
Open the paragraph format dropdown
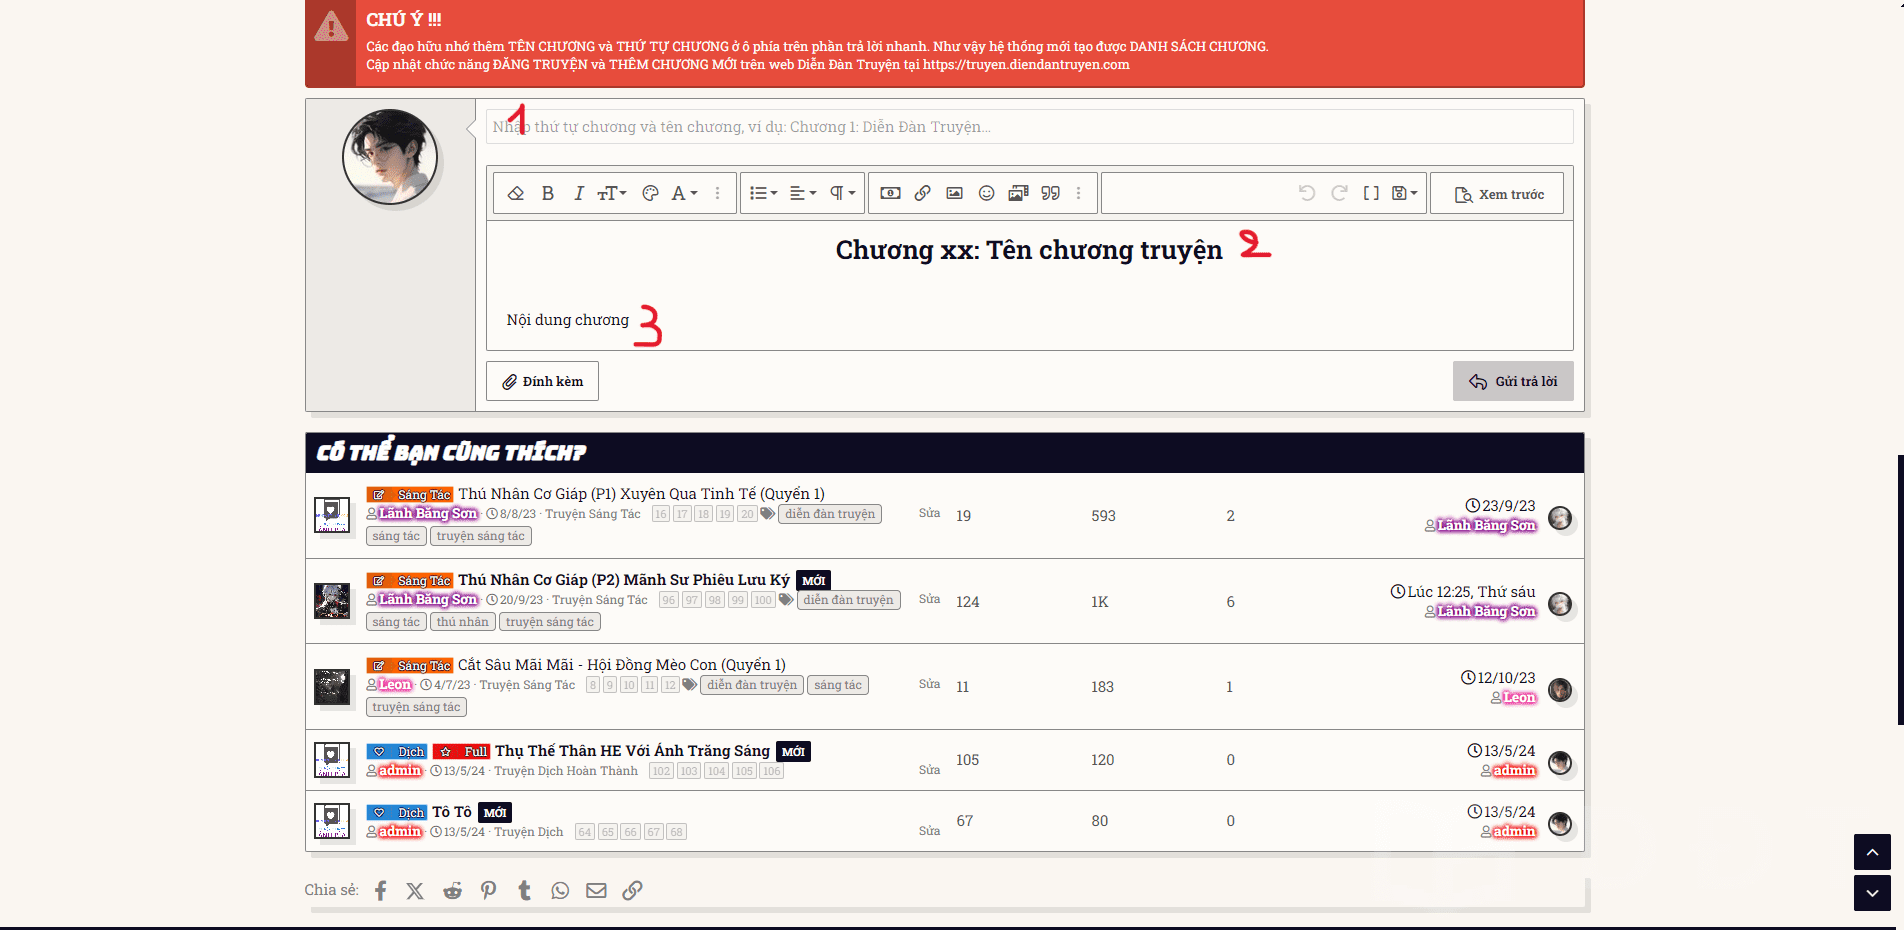click(843, 193)
